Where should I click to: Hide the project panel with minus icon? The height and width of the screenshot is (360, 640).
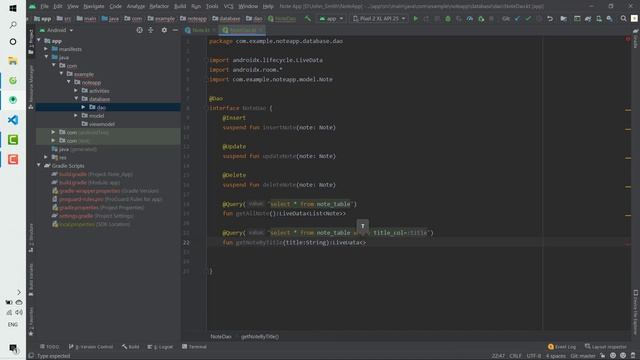(x=175, y=30)
